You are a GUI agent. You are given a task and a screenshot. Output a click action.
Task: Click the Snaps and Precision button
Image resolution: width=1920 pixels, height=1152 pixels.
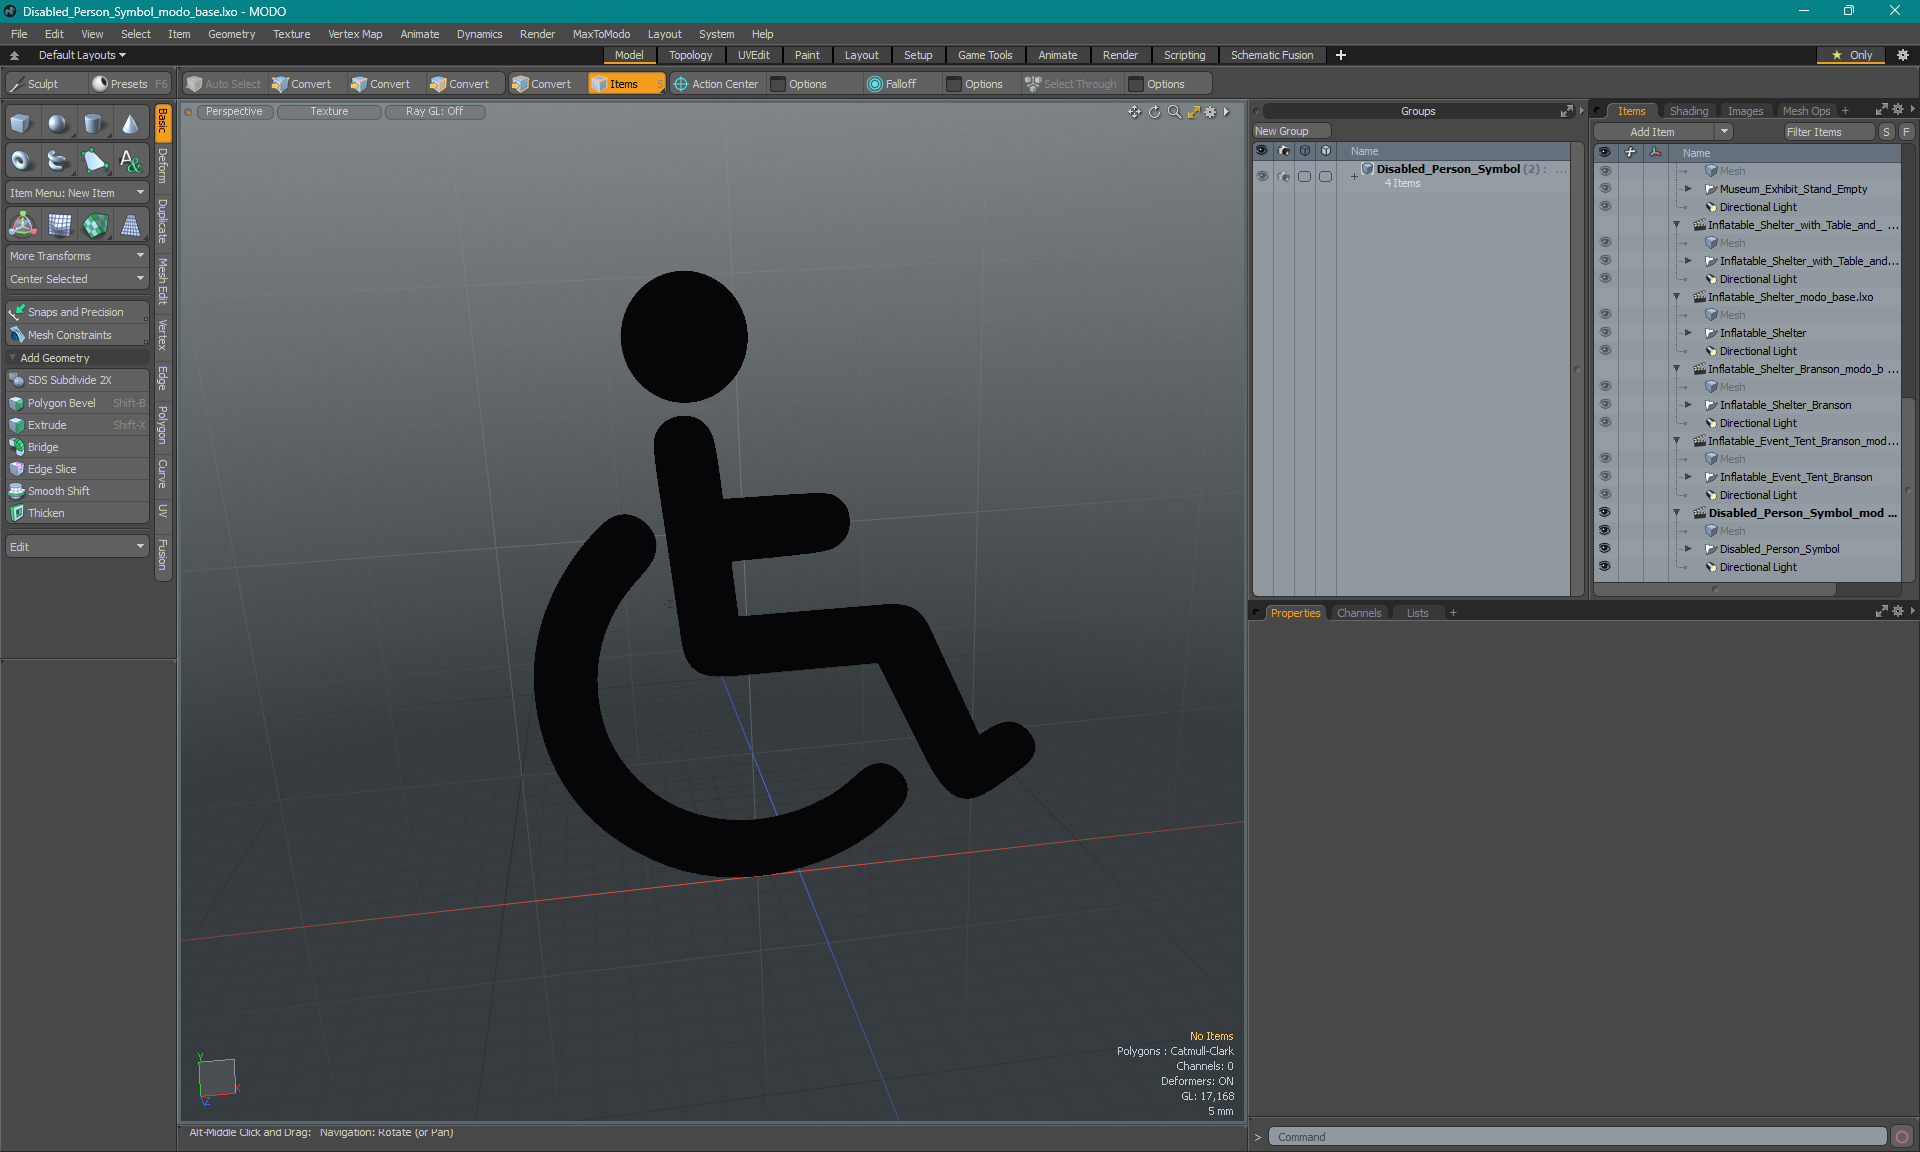coord(77,312)
